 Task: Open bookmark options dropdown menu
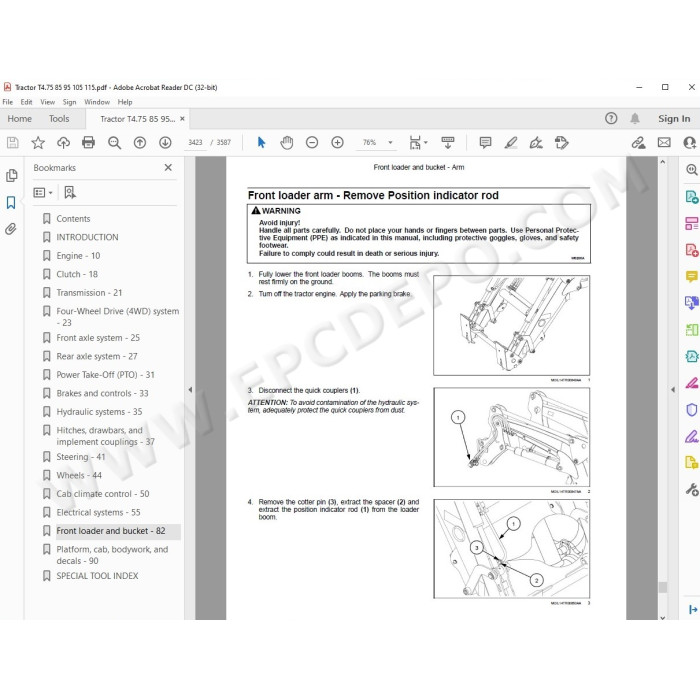point(43,192)
